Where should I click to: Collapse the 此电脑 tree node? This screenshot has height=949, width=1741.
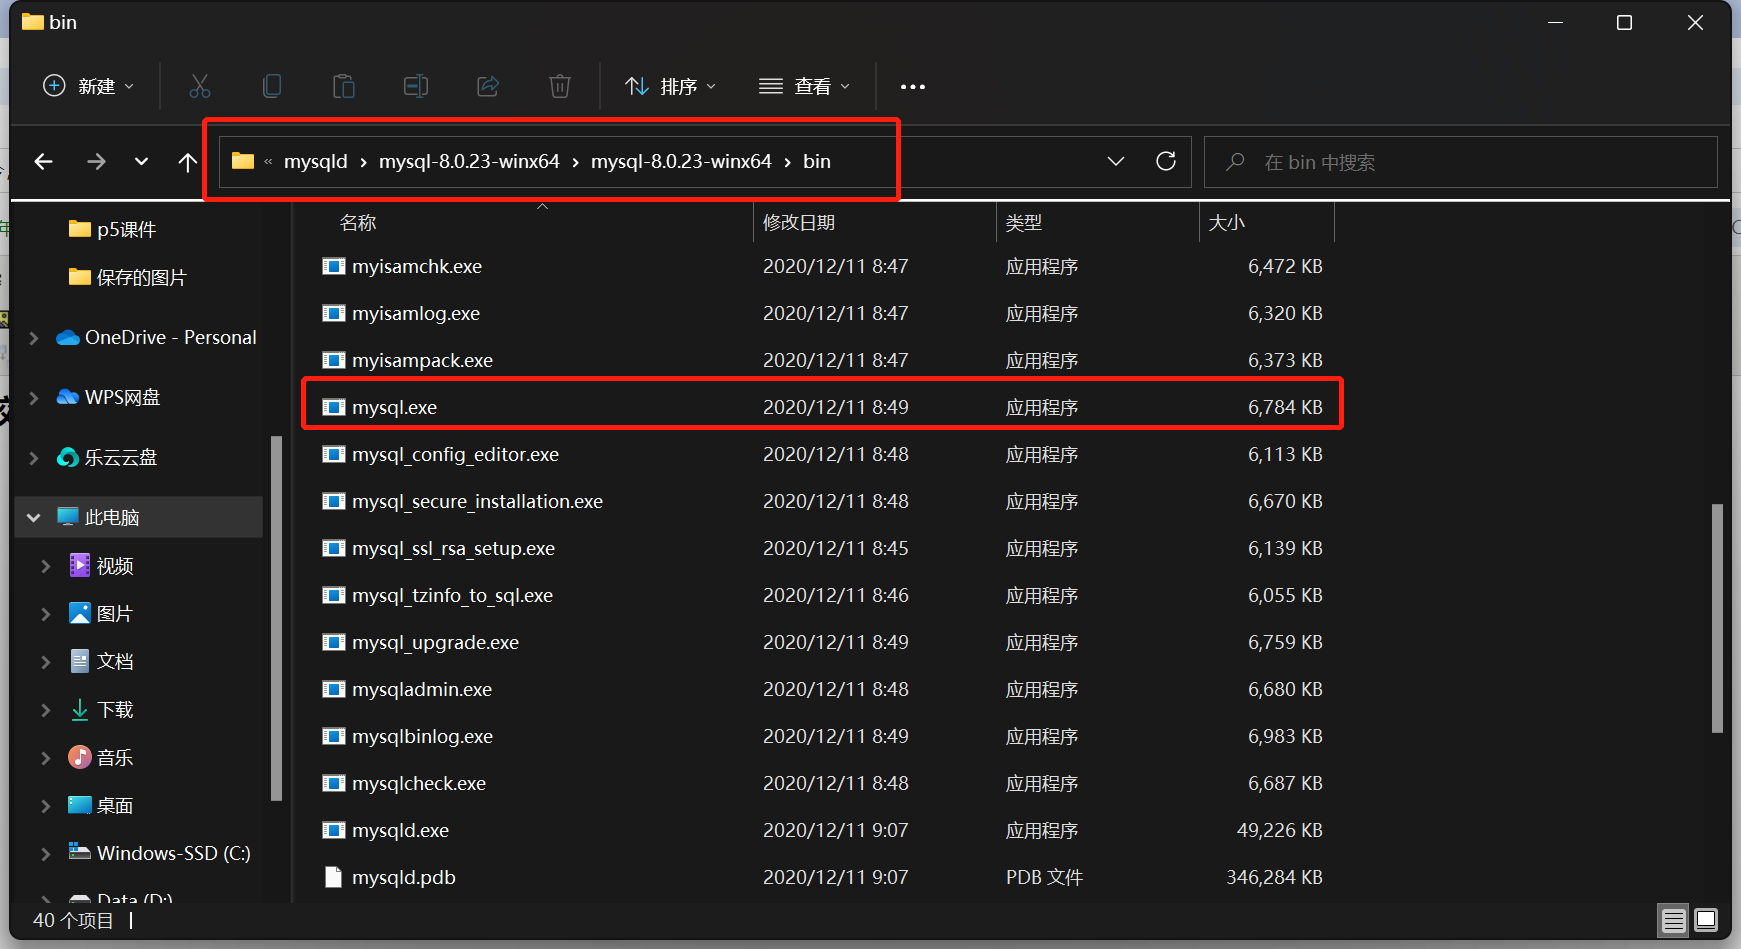tap(34, 518)
